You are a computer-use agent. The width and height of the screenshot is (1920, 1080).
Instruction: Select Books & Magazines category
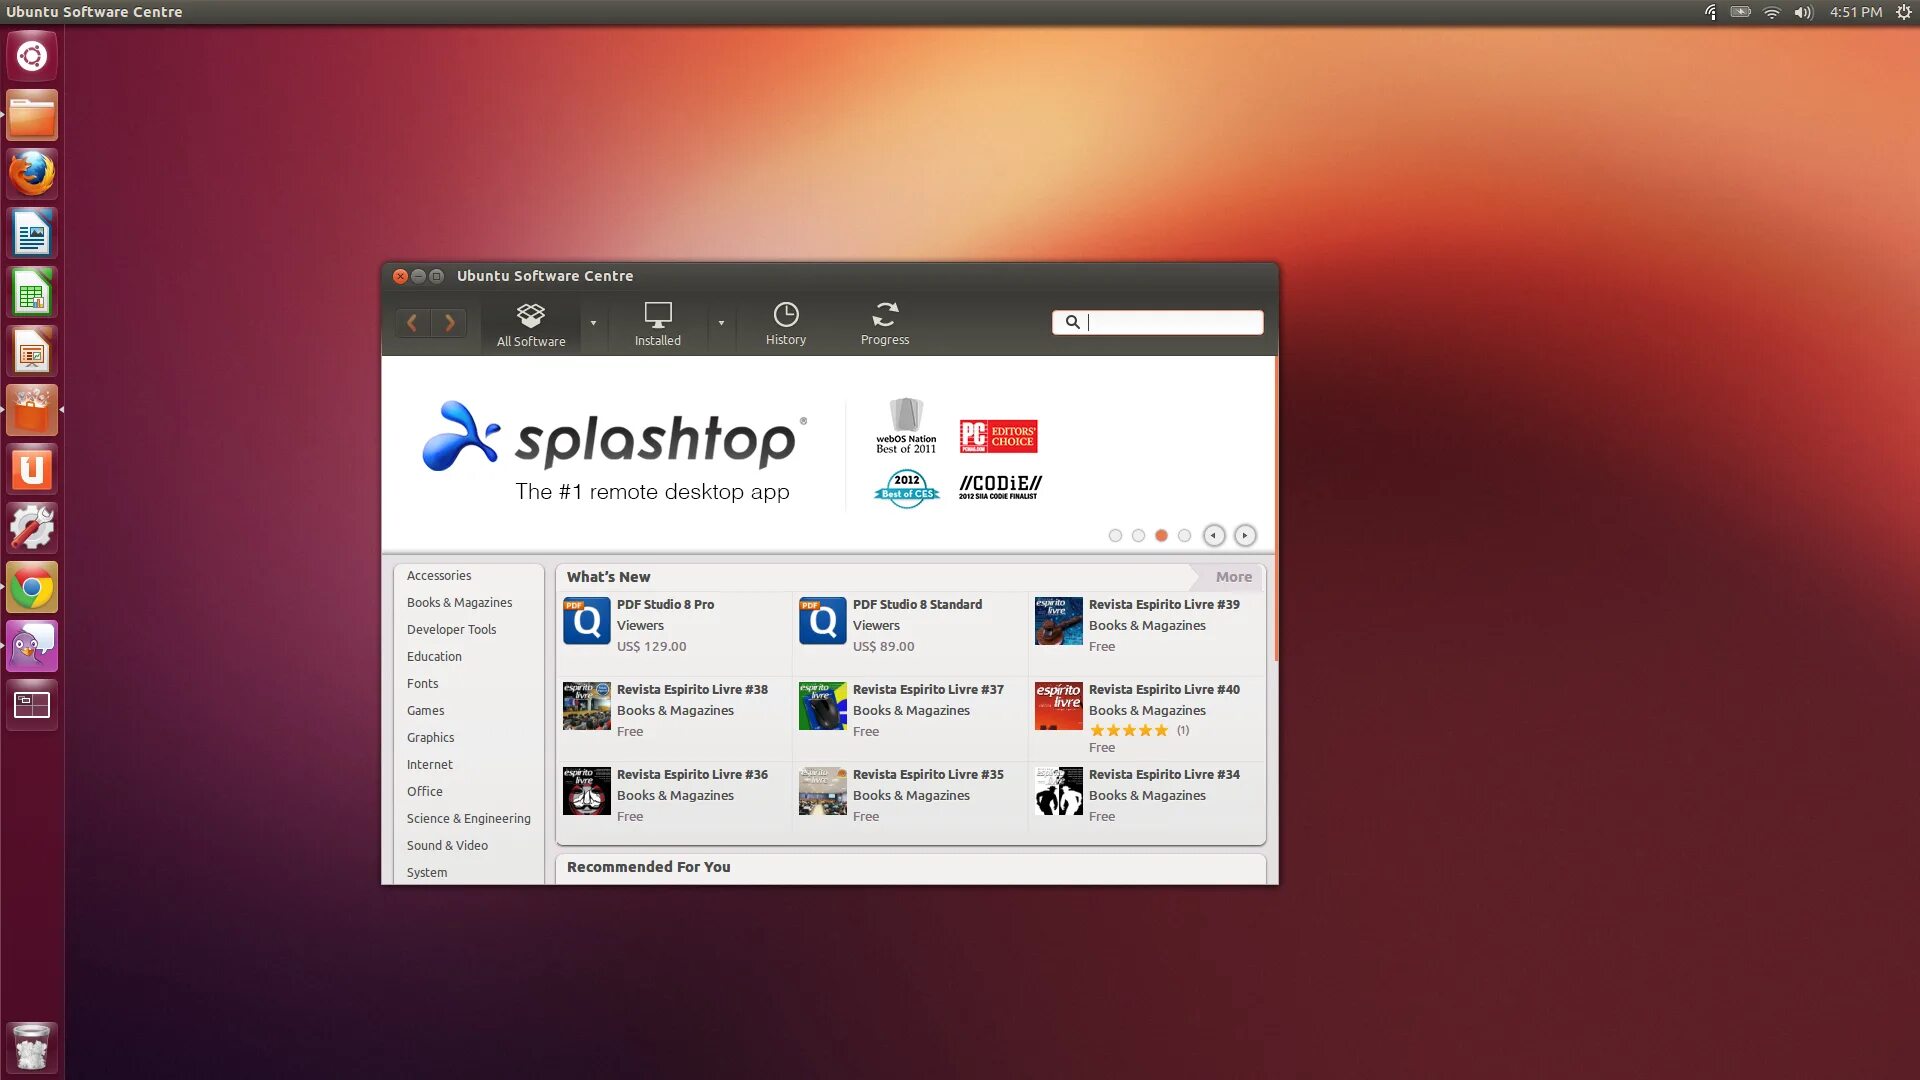[459, 601]
